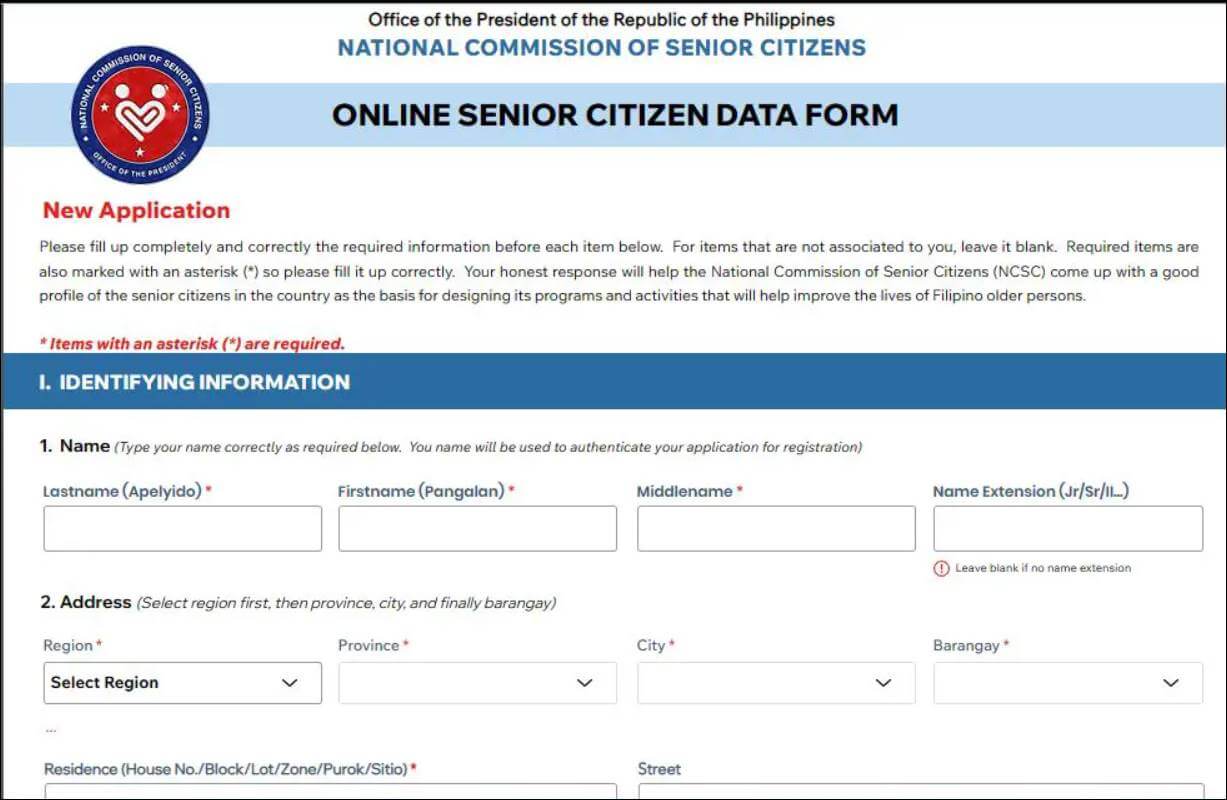Click the Name Extension input field
The height and width of the screenshot is (800, 1227).
pos(1067,528)
